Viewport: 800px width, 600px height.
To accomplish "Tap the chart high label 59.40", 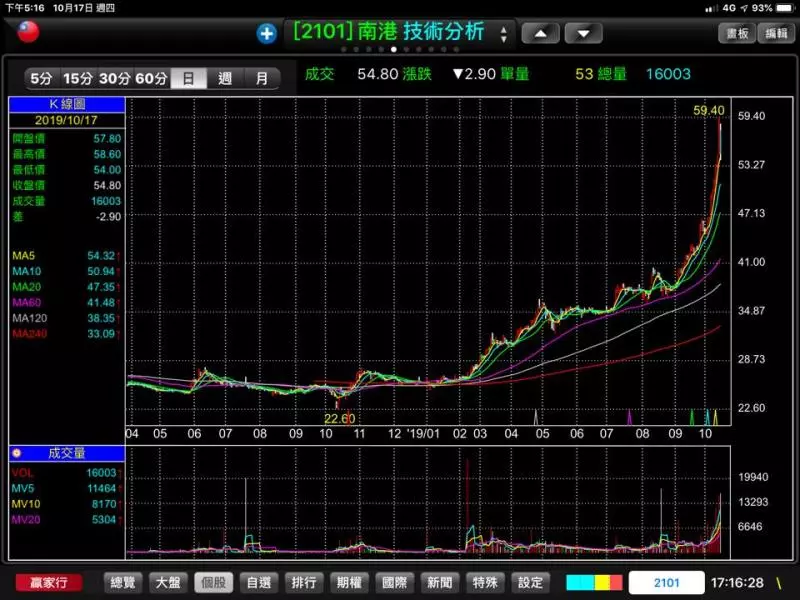I will [709, 111].
